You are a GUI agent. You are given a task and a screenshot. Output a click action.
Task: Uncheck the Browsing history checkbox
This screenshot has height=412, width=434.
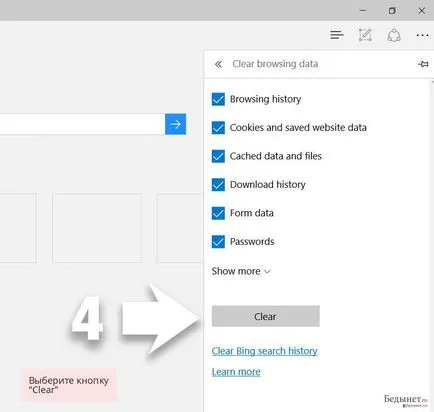218,99
